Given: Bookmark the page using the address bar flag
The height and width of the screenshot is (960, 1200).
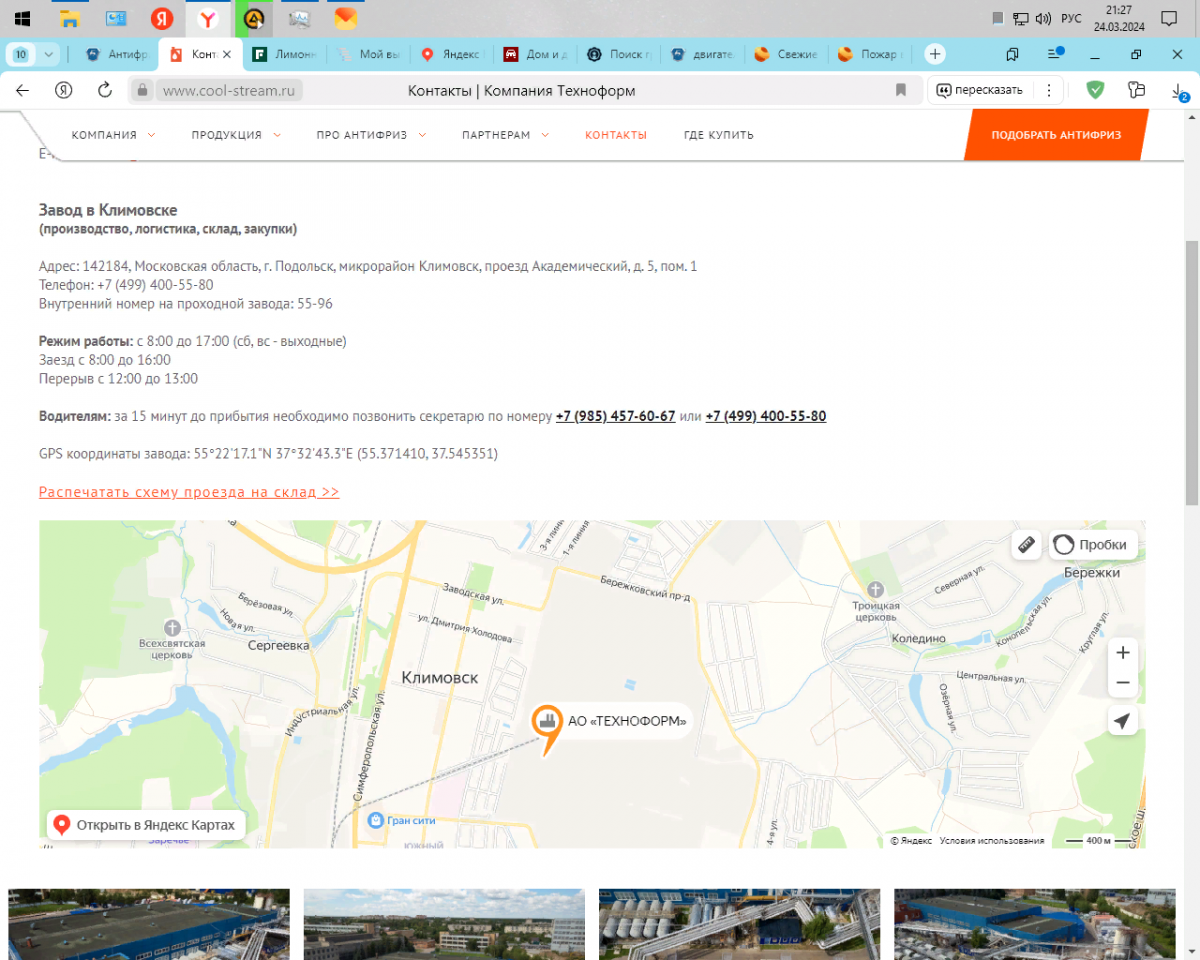Looking at the screenshot, I should pyautogui.click(x=900, y=90).
